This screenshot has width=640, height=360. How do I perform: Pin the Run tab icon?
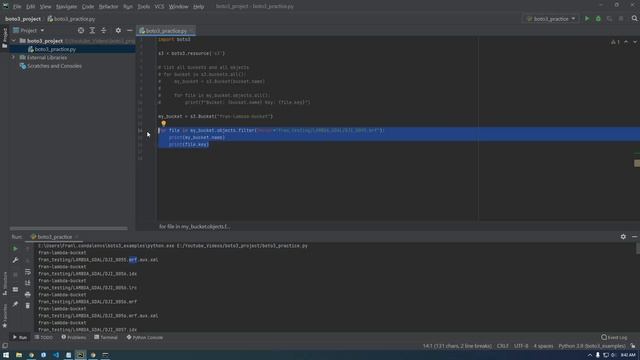pyautogui.click(x=15, y=304)
